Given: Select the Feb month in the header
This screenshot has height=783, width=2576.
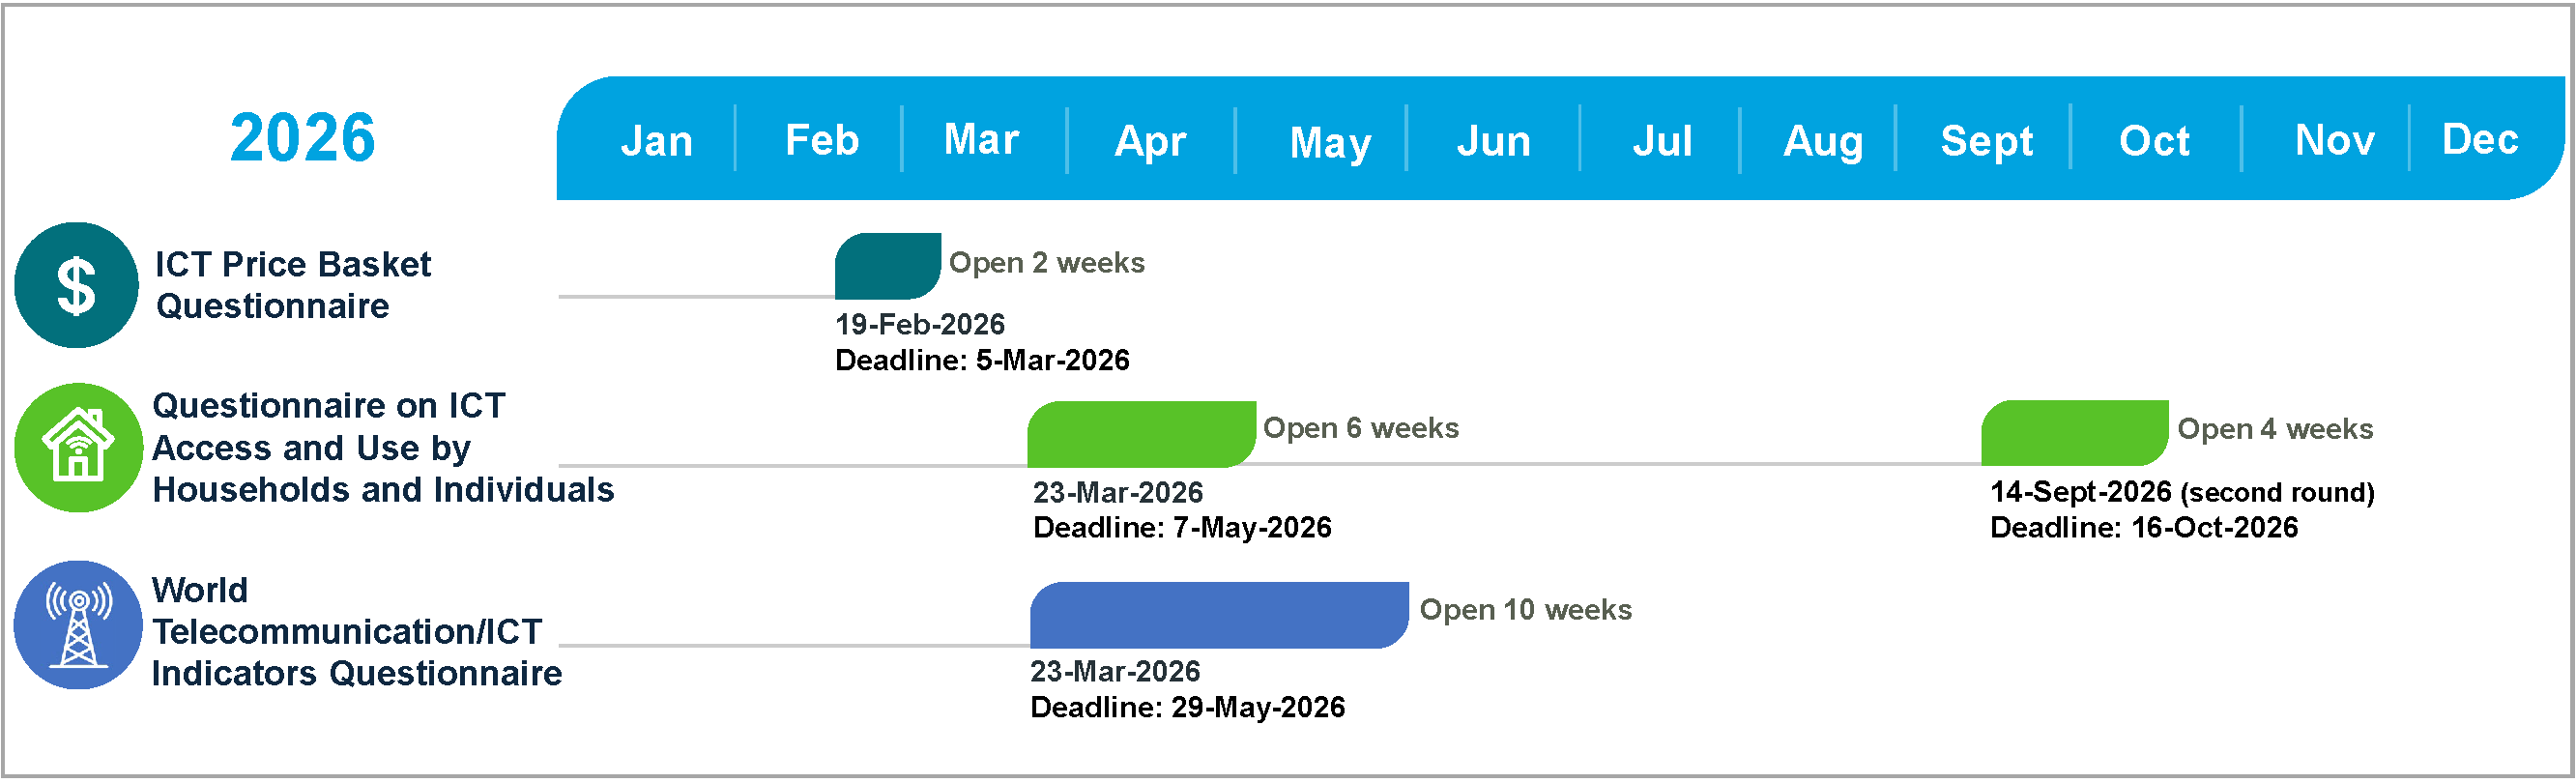Looking at the screenshot, I should tap(822, 140).
